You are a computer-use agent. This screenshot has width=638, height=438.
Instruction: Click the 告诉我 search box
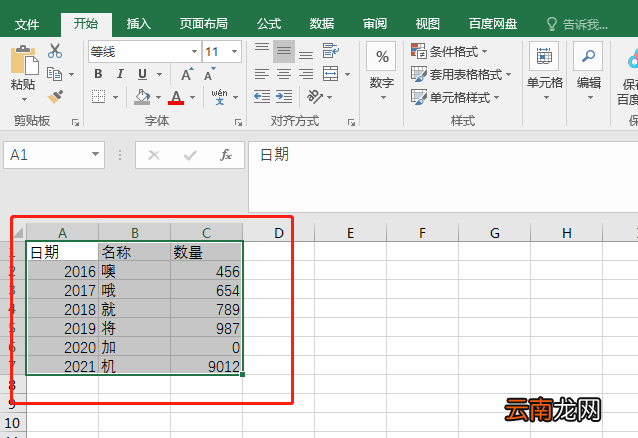click(578, 24)
